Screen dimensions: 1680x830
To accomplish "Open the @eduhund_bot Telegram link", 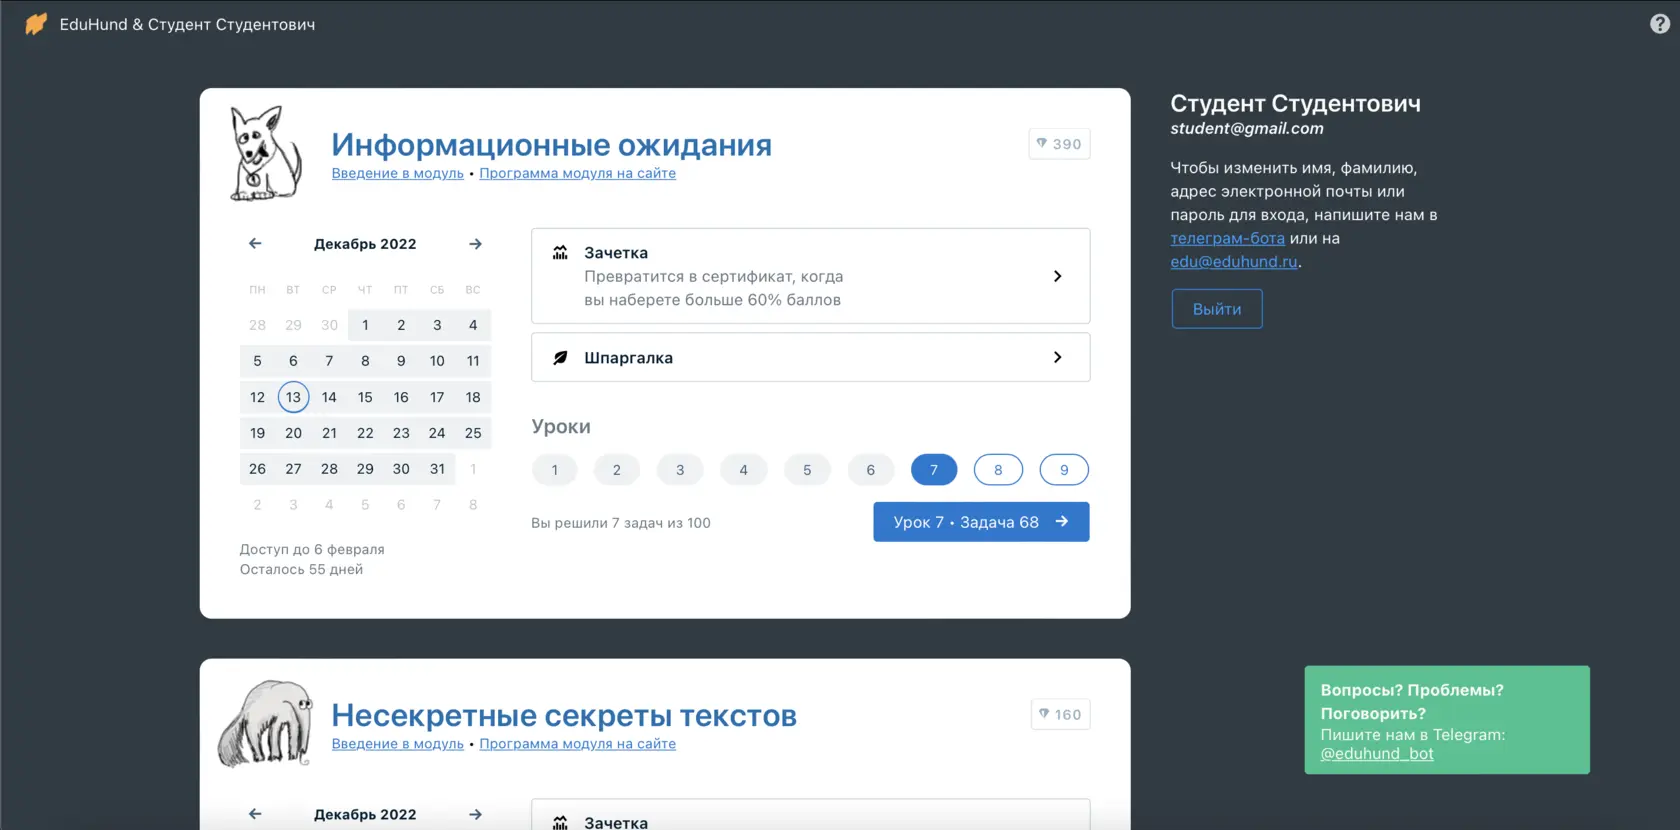I will (1377, 754).
